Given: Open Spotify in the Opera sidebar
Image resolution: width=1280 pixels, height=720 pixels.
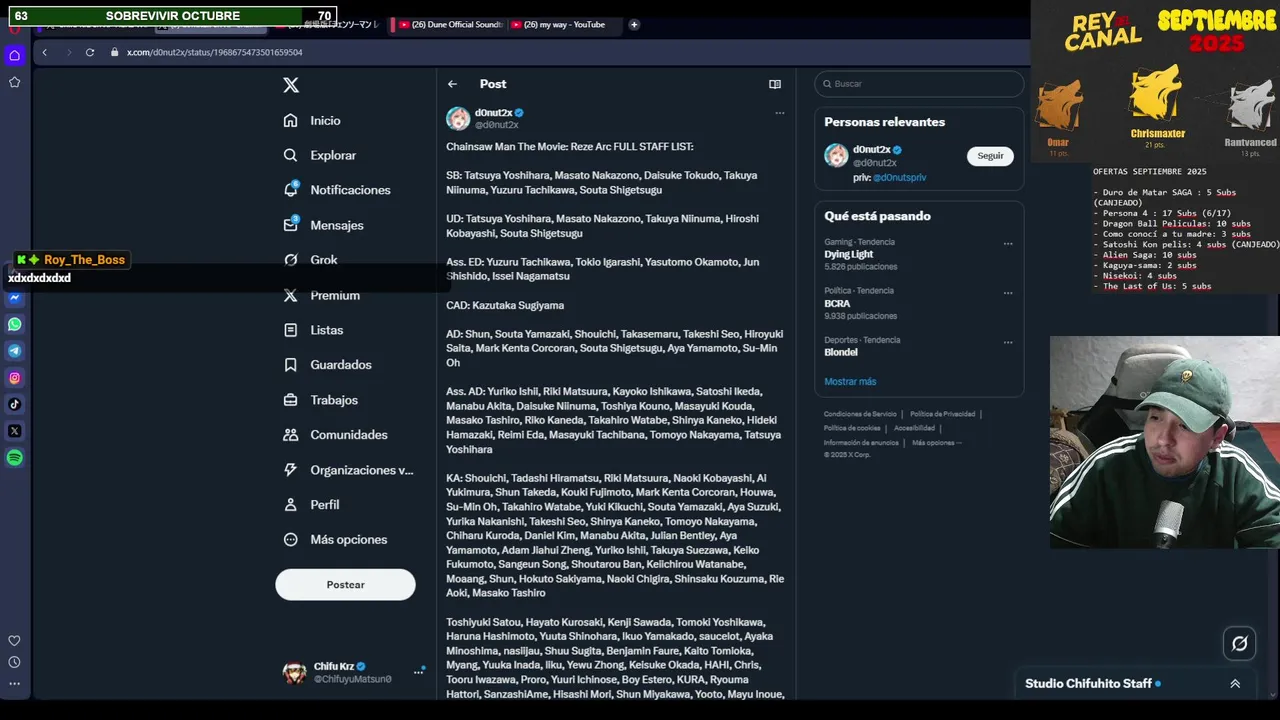Looking at the screenshot, I should pyautogui.click(x=14, y=458).
